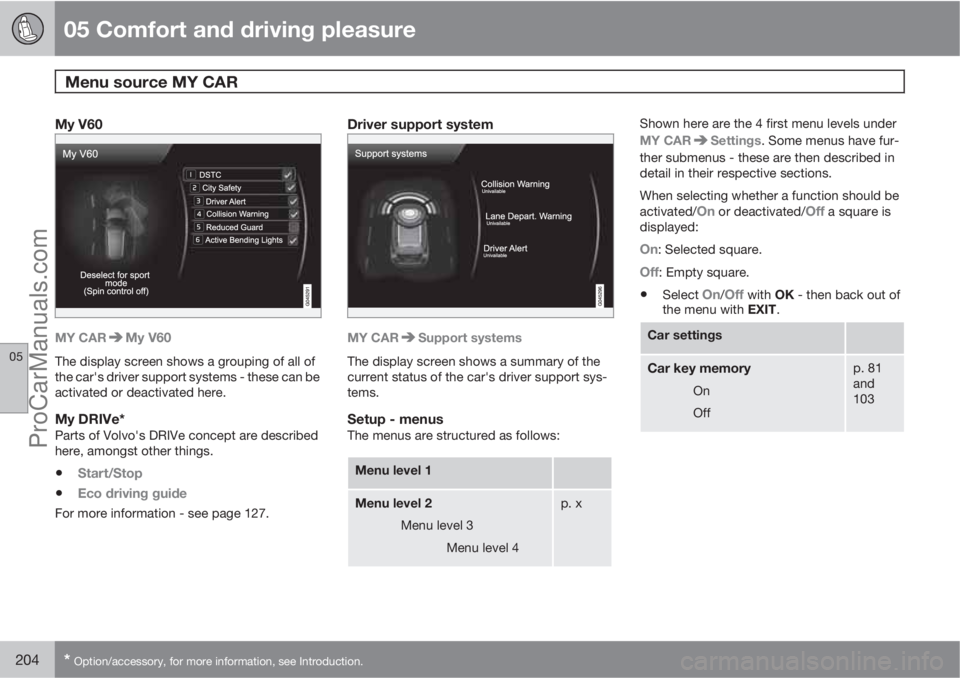This screenshot has height=678, width=960.
Task: Click the 'Car settings' table header
Action: pyautogui.click(x=742, y=337)
